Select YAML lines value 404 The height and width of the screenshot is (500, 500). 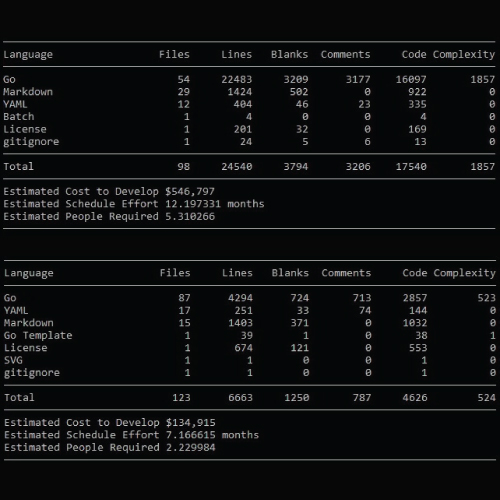point(243,104)
